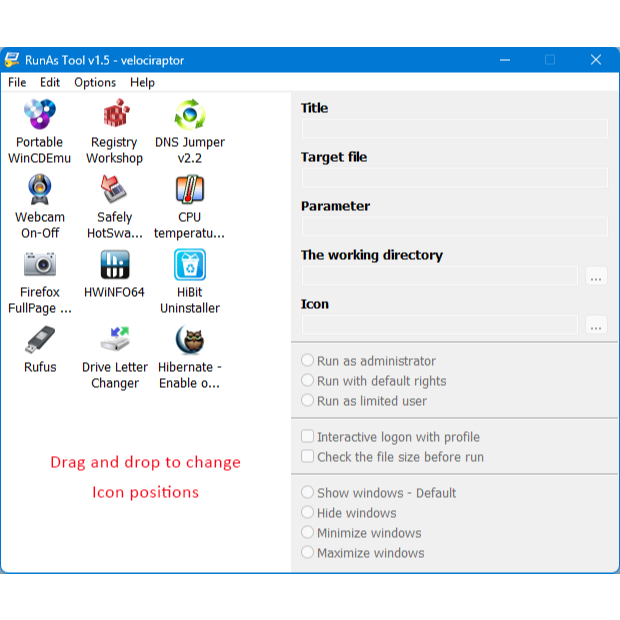Click the Parameter input box
Viewport: 620px width, 620px height.
click(x=455, y=227)
